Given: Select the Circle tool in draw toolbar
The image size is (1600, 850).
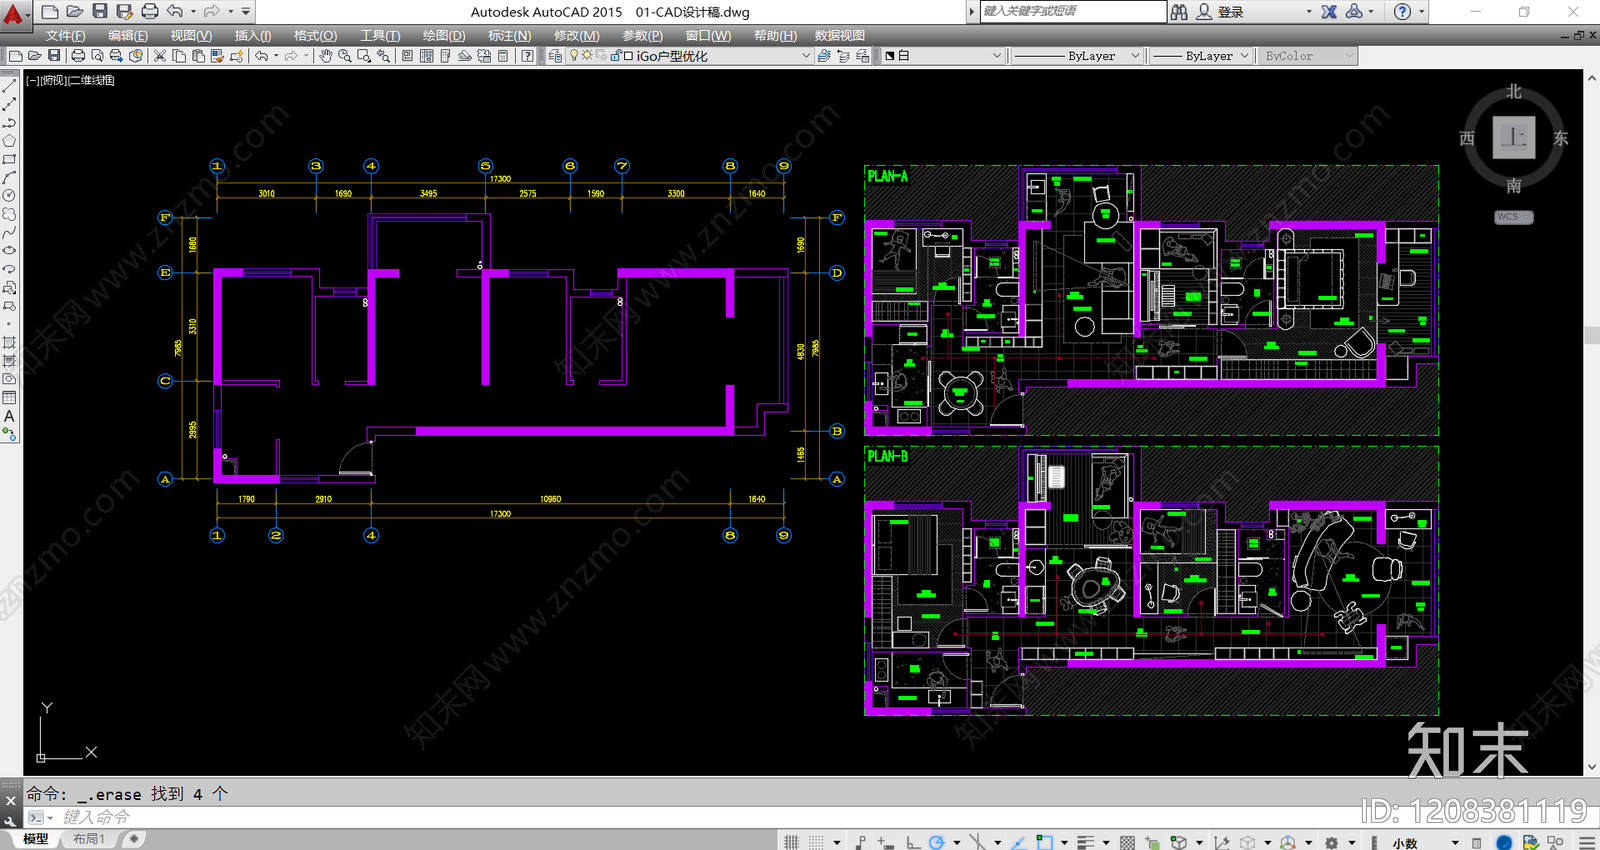Looking at the screenshot, I should (x=9, y=196).
